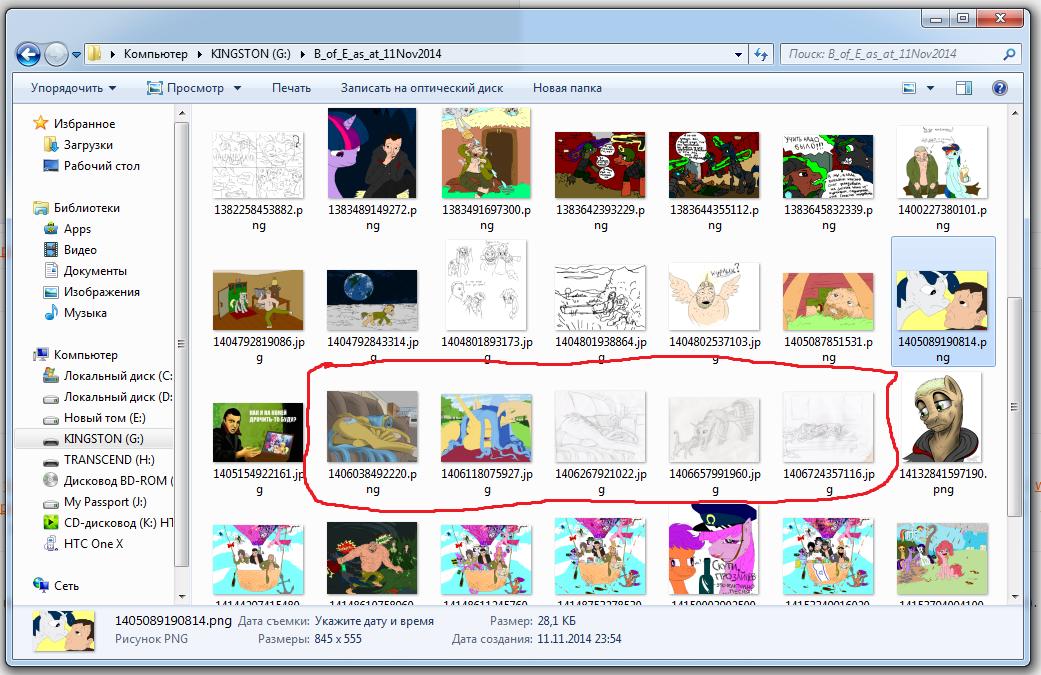Open the HTC One X device
This screenshot has height=675, width=1041.
[x=93, y=544]
